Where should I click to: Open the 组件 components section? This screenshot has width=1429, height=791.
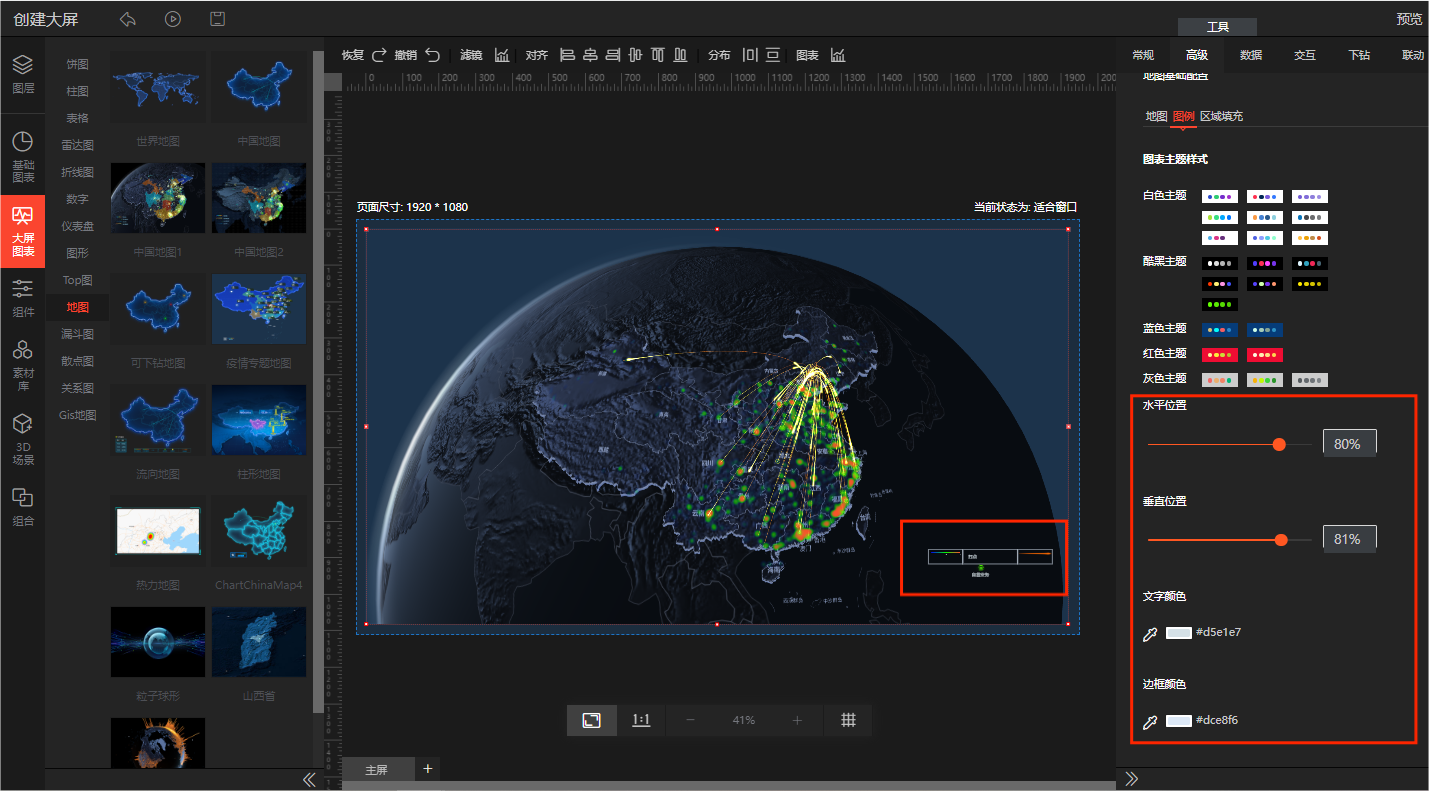tap(23, 298)
